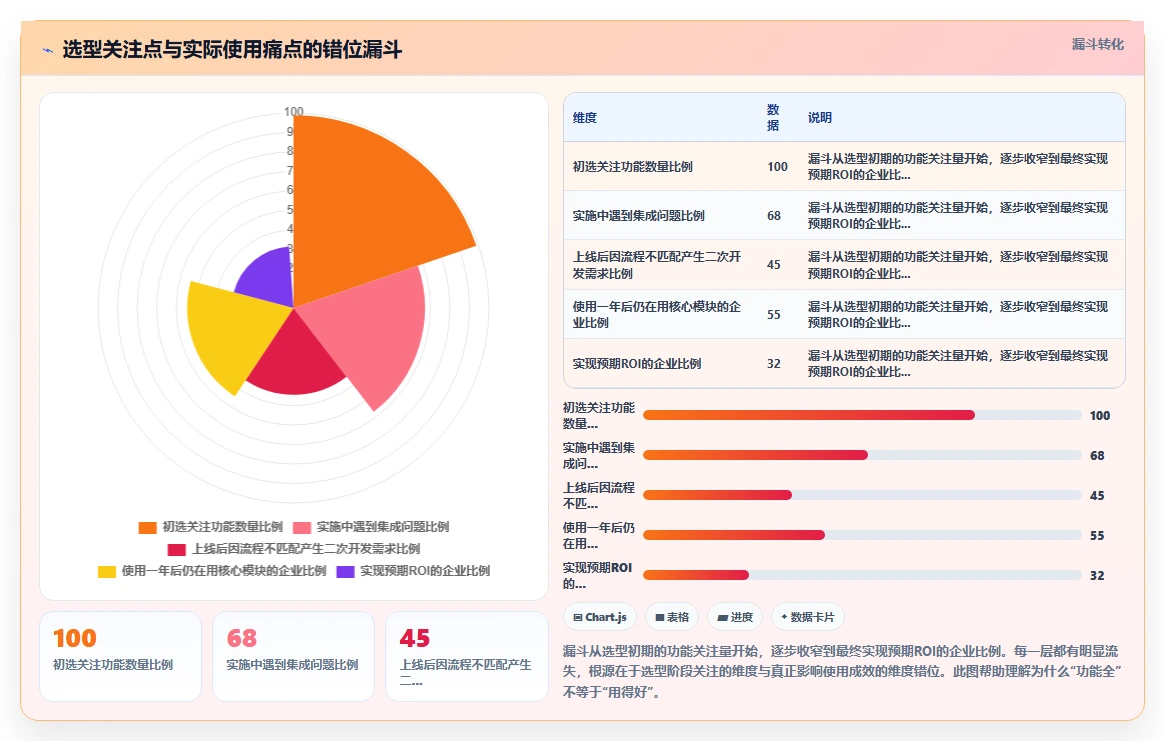Click progress bar for 使用一年后仍在用
This screenshot has height=741, width=1165.
pos(862,535)
